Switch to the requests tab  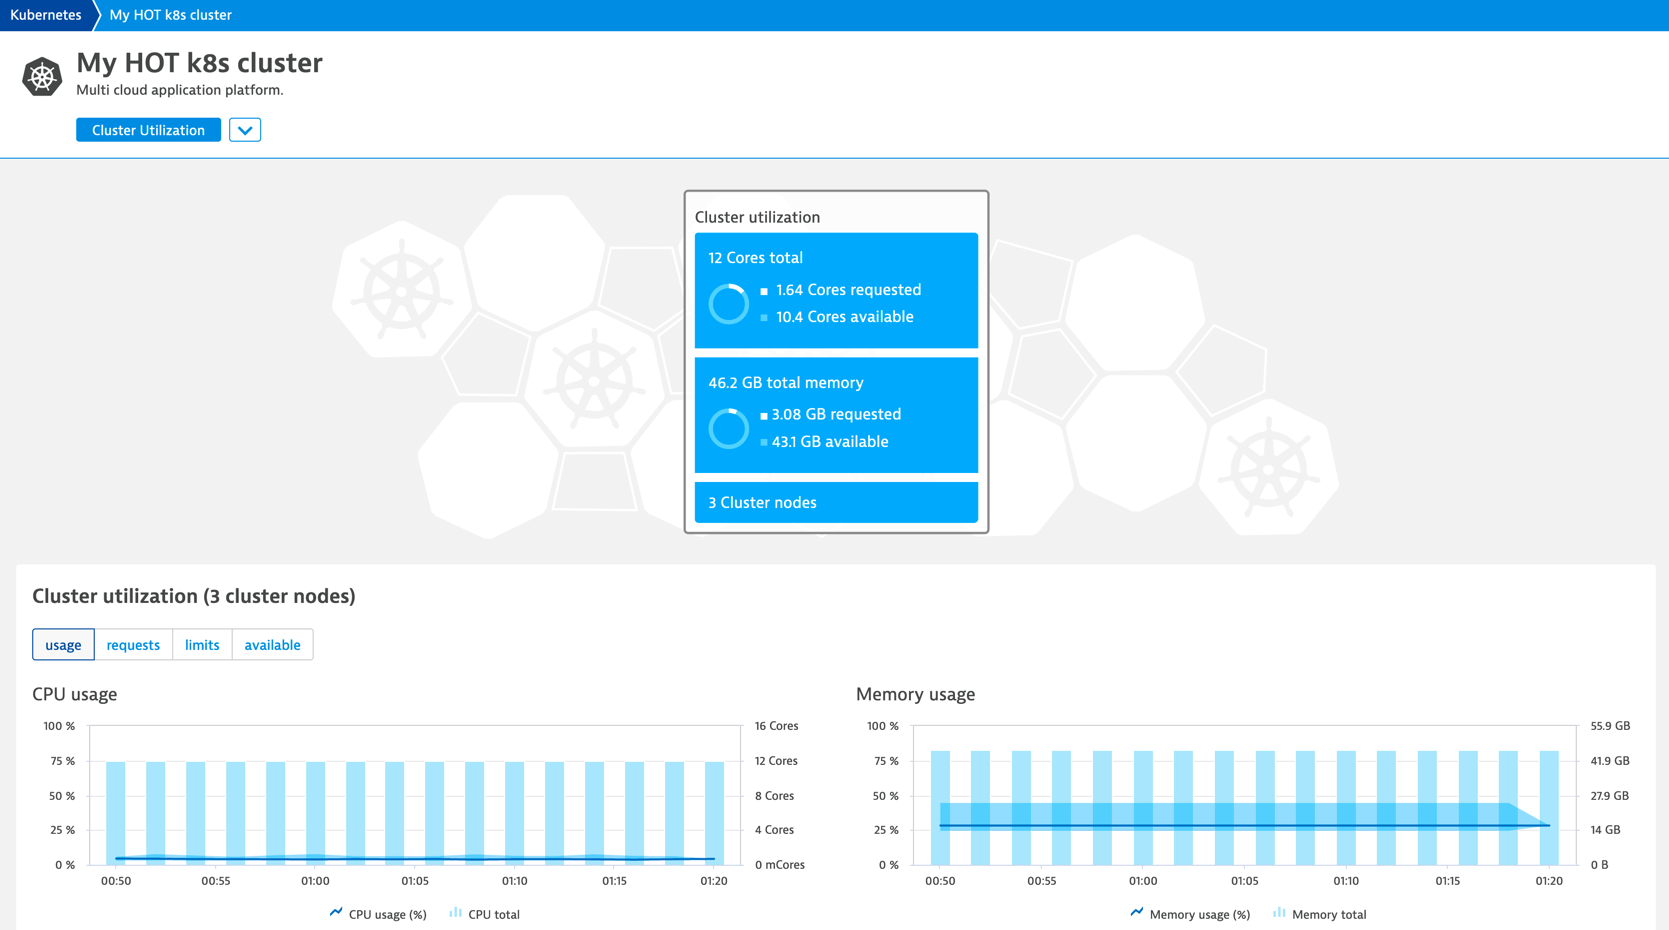133,645
